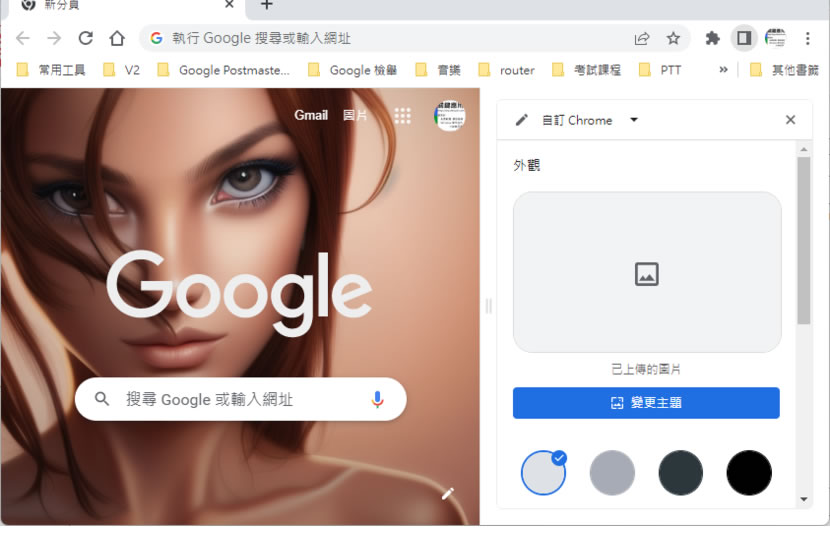Image resolution: width=830 pixels, height=548 pixels.
Task: Bookmark this tab with the star
Action: [673, 38]
